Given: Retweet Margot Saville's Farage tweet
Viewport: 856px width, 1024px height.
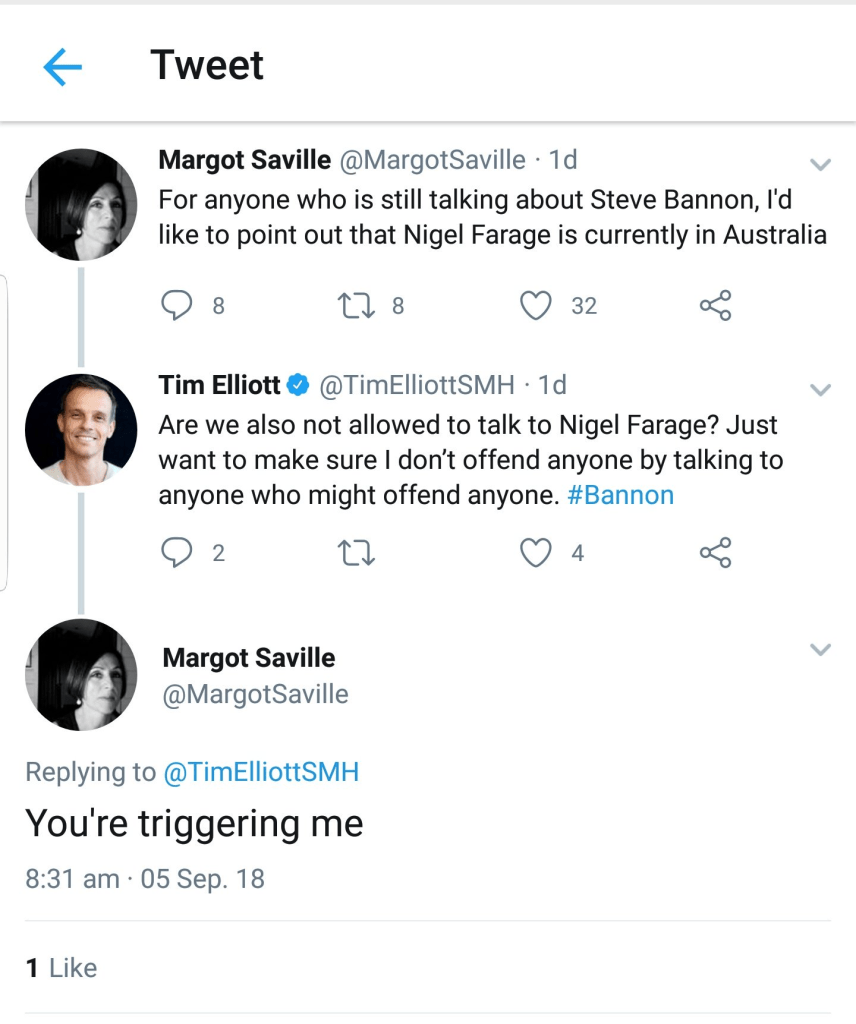Looking at the screenshot, I should tap(357, 305).
